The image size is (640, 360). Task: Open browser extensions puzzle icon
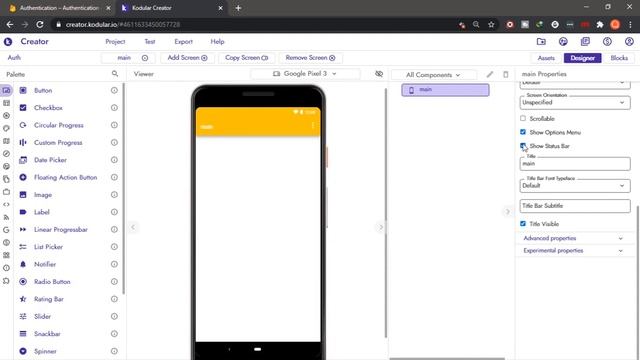pos(600,24)
